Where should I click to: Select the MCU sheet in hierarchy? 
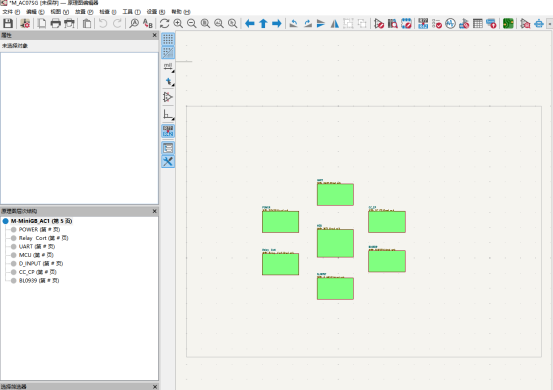pyautogui.click(x=36, y=255)
